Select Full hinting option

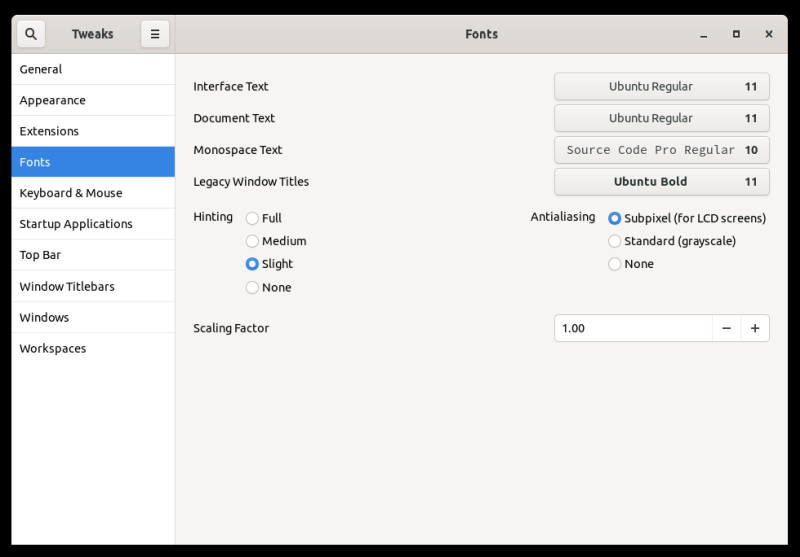tap(252, 218)
